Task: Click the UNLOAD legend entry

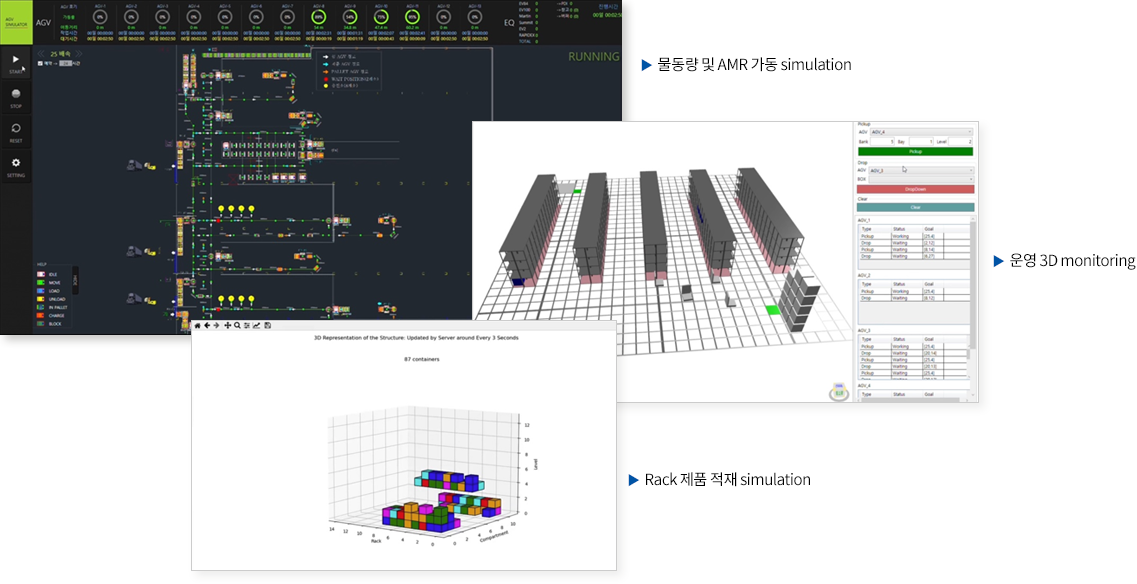Action: click(x=51, y=299)
